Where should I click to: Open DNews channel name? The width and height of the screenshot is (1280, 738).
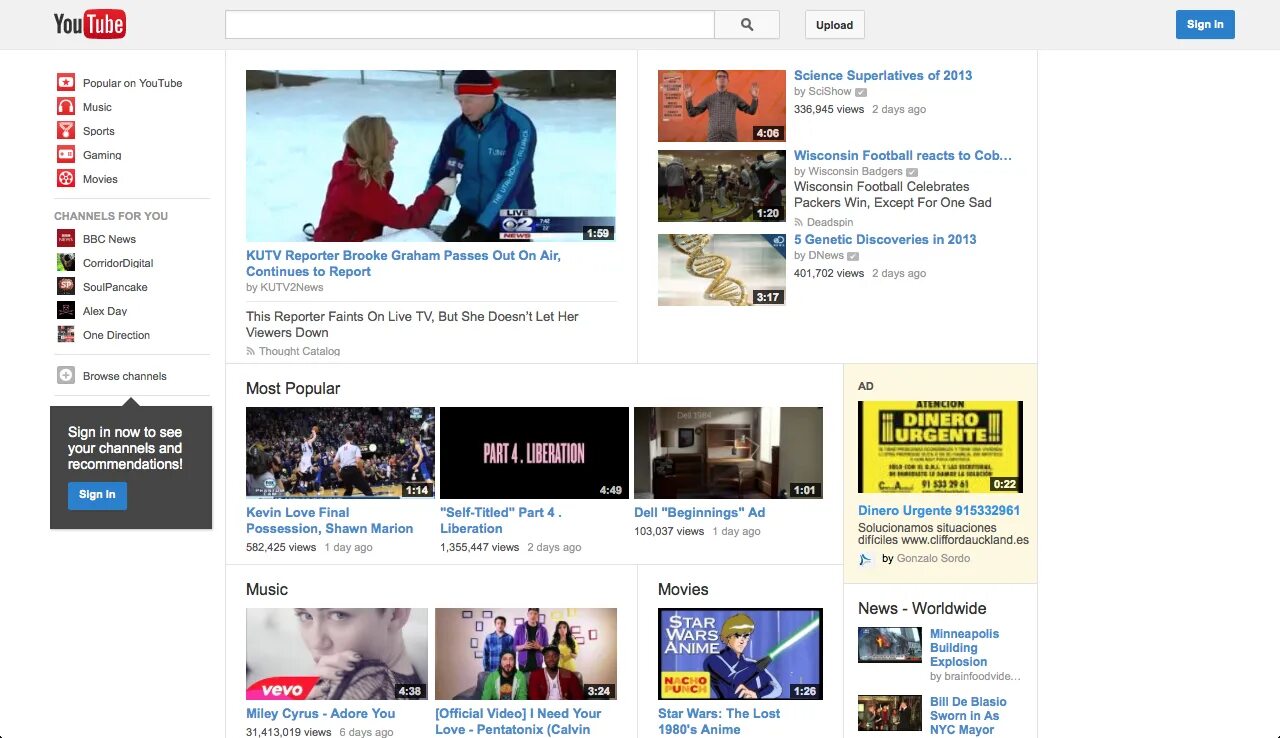826,255
